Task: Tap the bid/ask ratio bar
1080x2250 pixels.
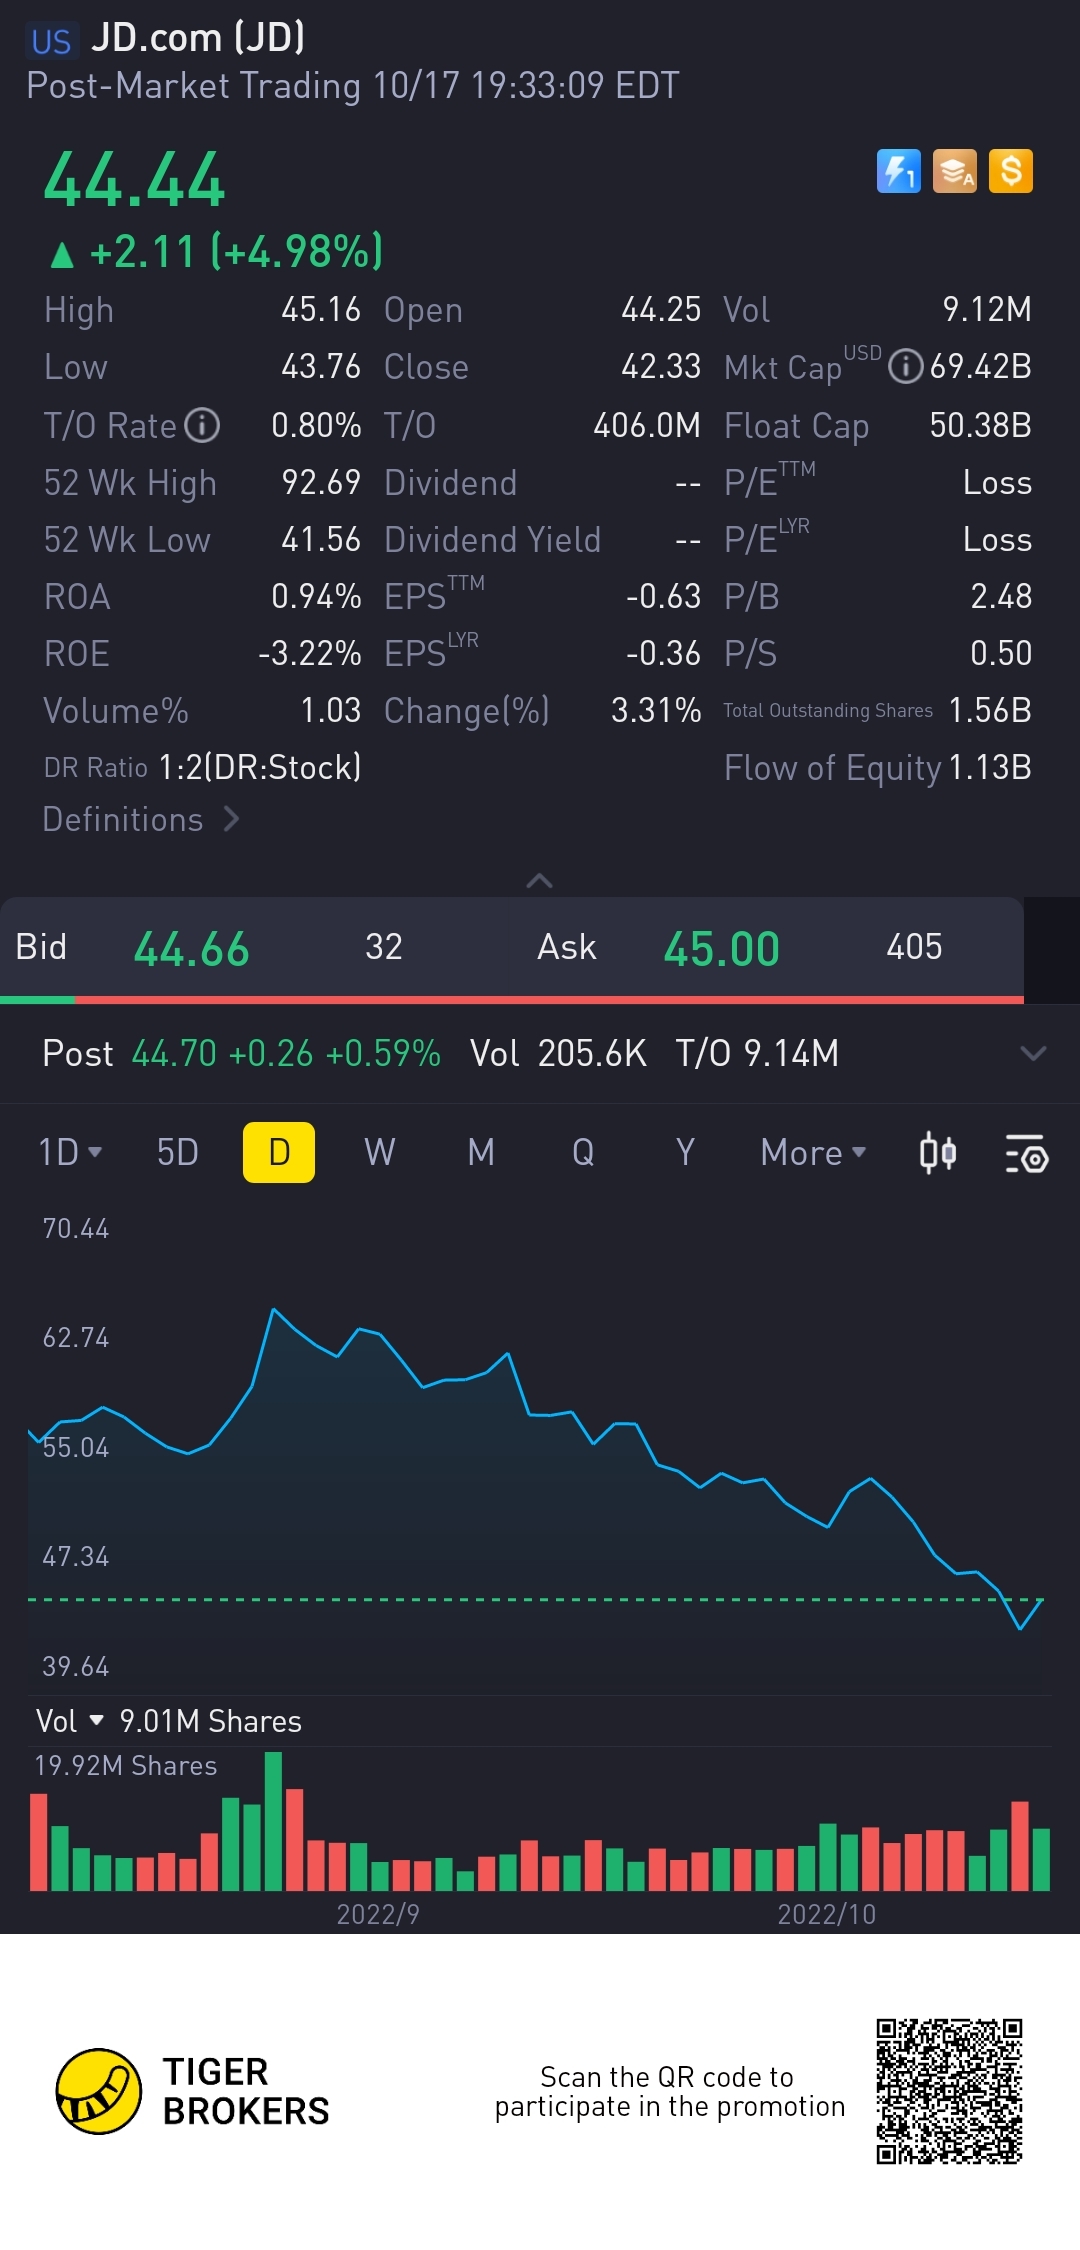Action: coord(512,999)
